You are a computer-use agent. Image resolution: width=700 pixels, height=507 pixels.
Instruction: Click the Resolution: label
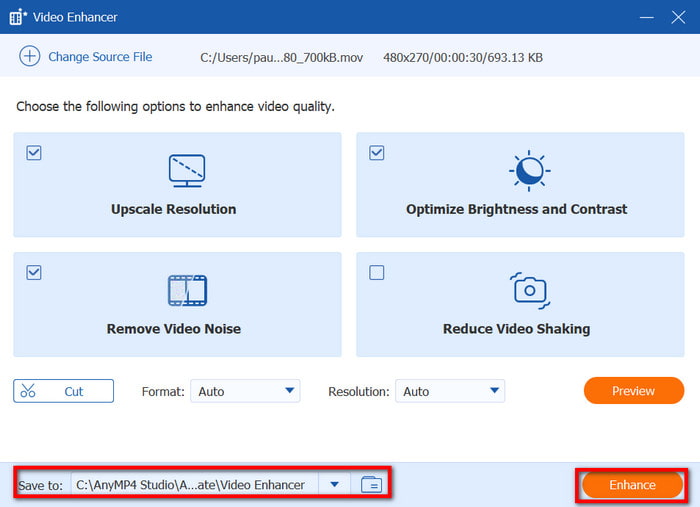[x=358, y=391]
